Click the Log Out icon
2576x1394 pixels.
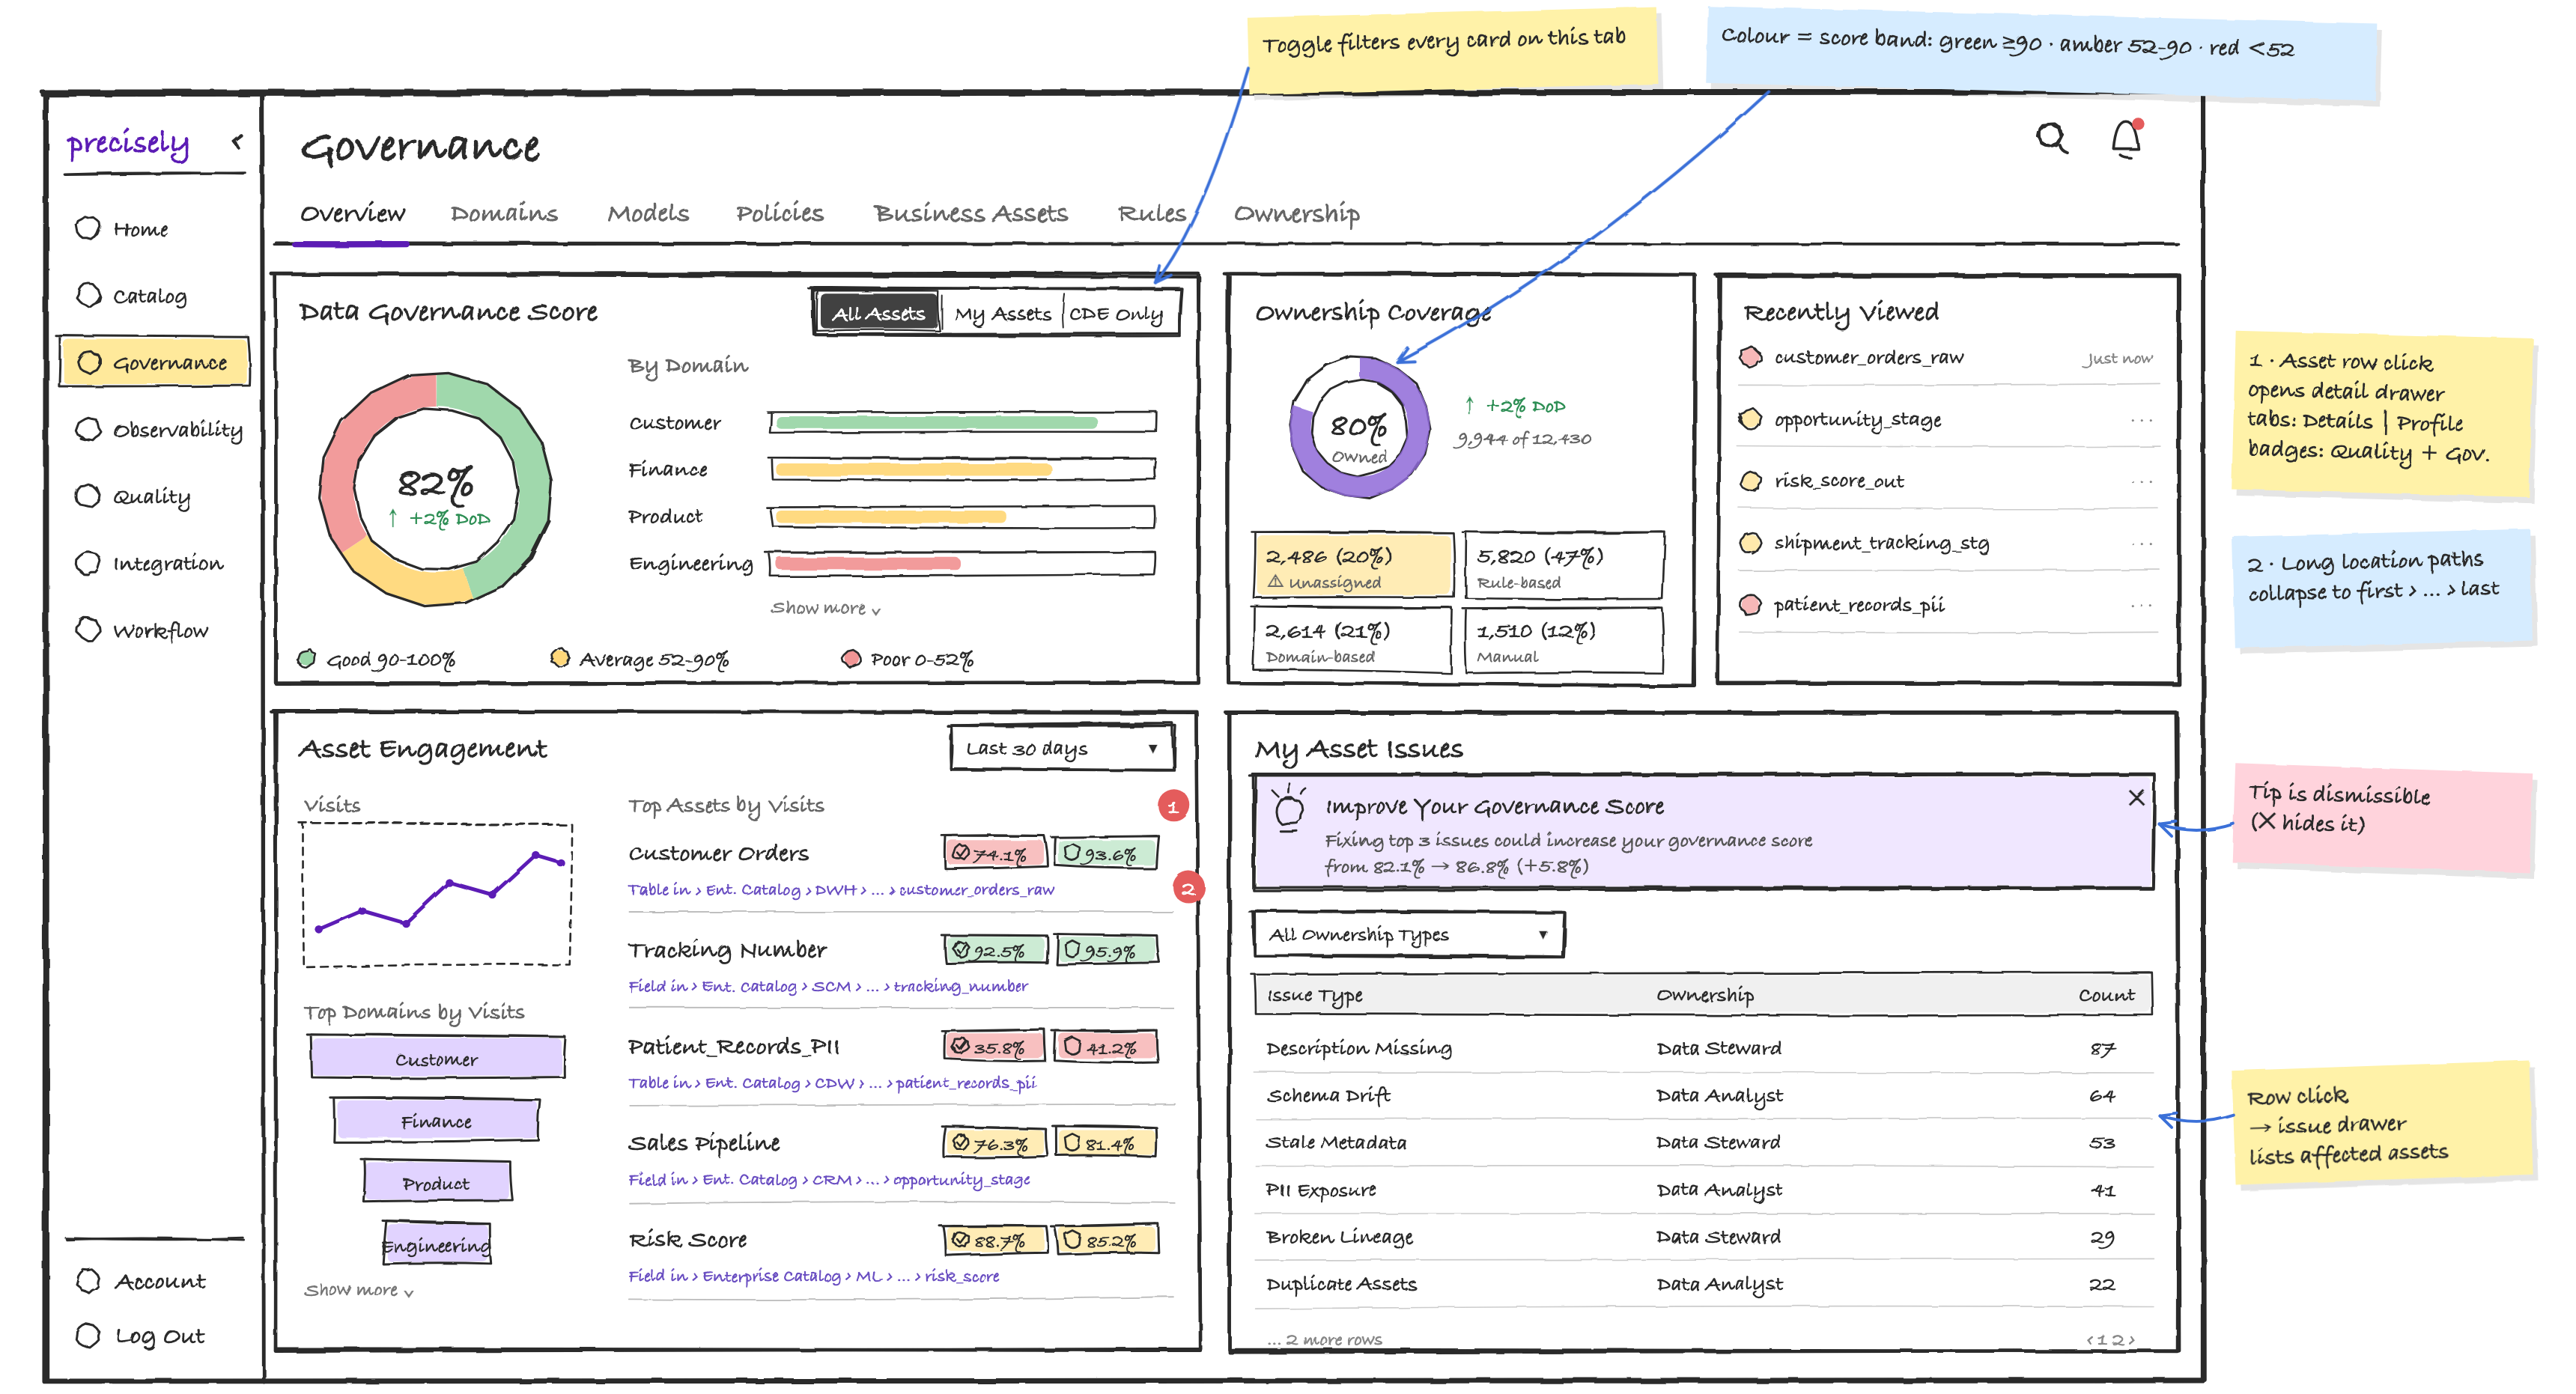point(88,1336)
